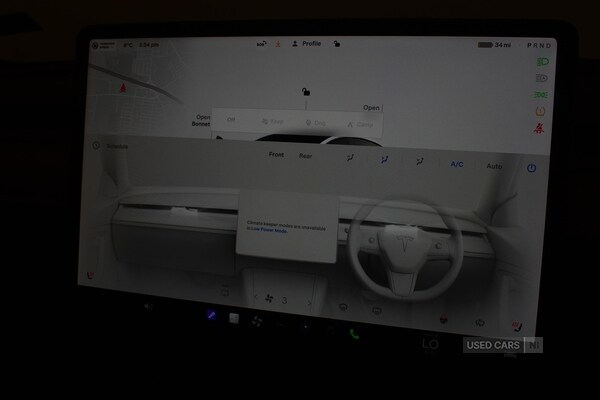The width and height of the screenshot is (600, 400).
Task: Toggle face-level airflow vent icon
Action: pyautogui.click(x=384, y=160)
